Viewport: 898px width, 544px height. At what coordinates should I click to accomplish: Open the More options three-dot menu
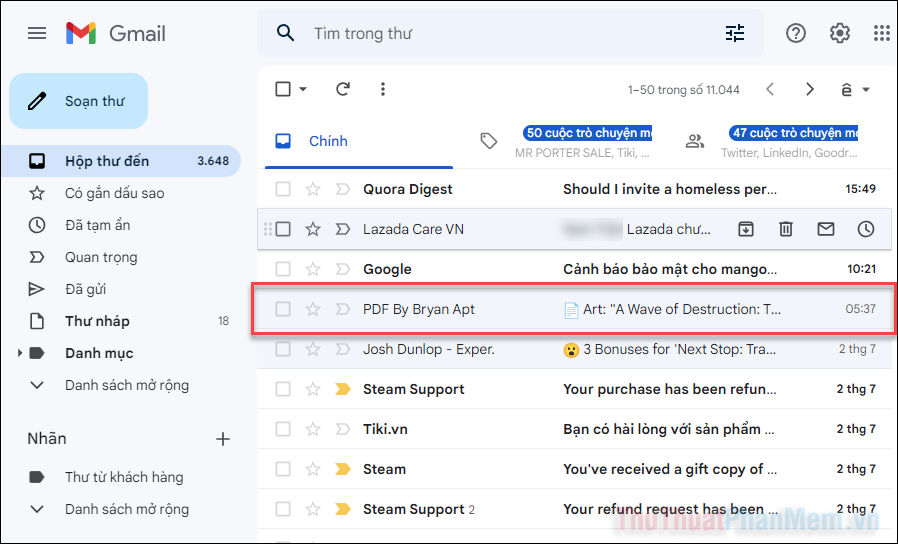click(x=383, y=89)
